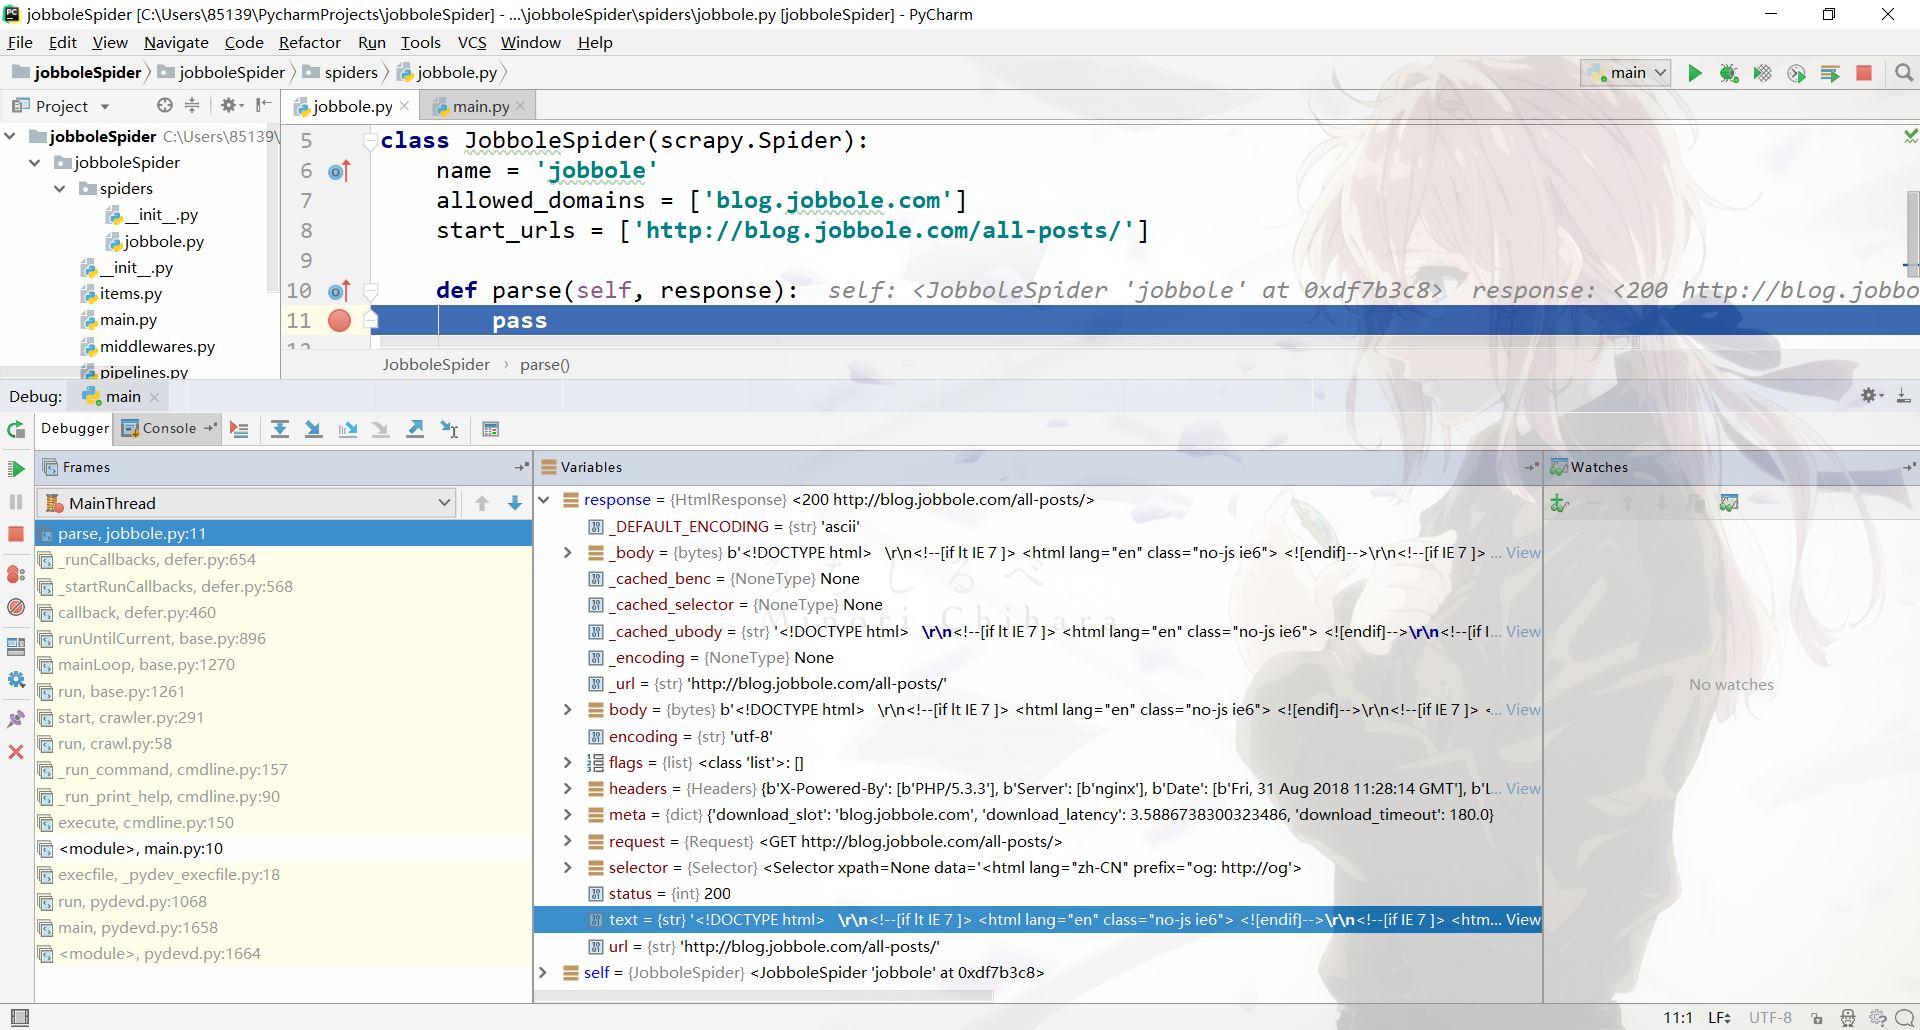The width and height of the screenshot is (1920, 1030).
Task: Click View link on the text variable row
Action: click(x=1522, y=920)
